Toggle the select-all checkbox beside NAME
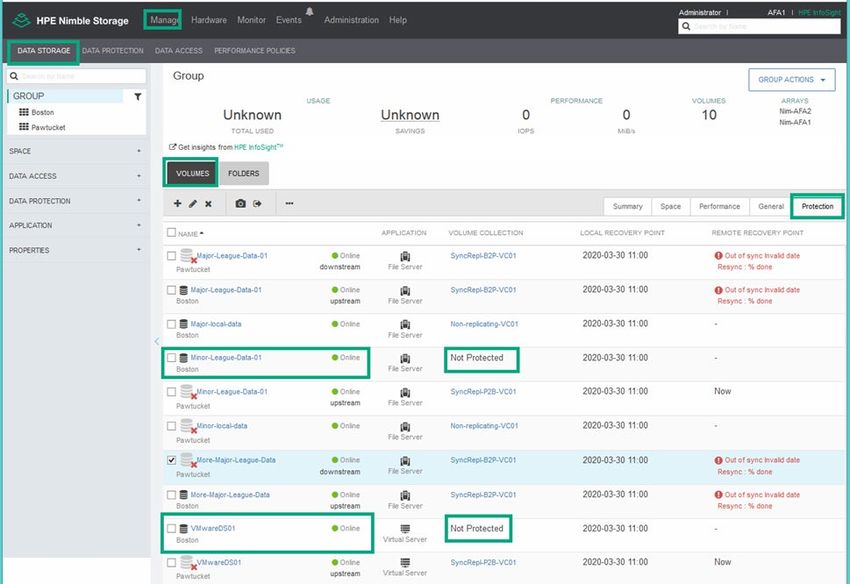 pyautogui.click(x=171, y=233)
